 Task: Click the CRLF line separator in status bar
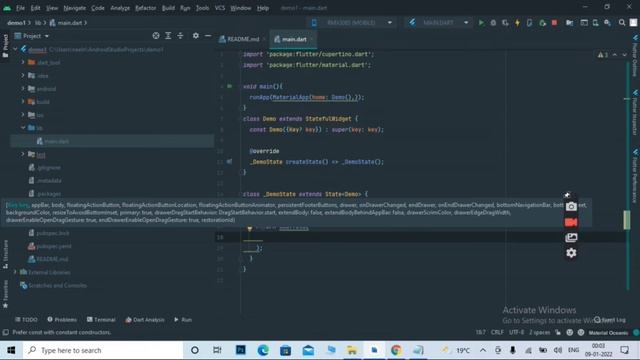(x=497, y=333)
